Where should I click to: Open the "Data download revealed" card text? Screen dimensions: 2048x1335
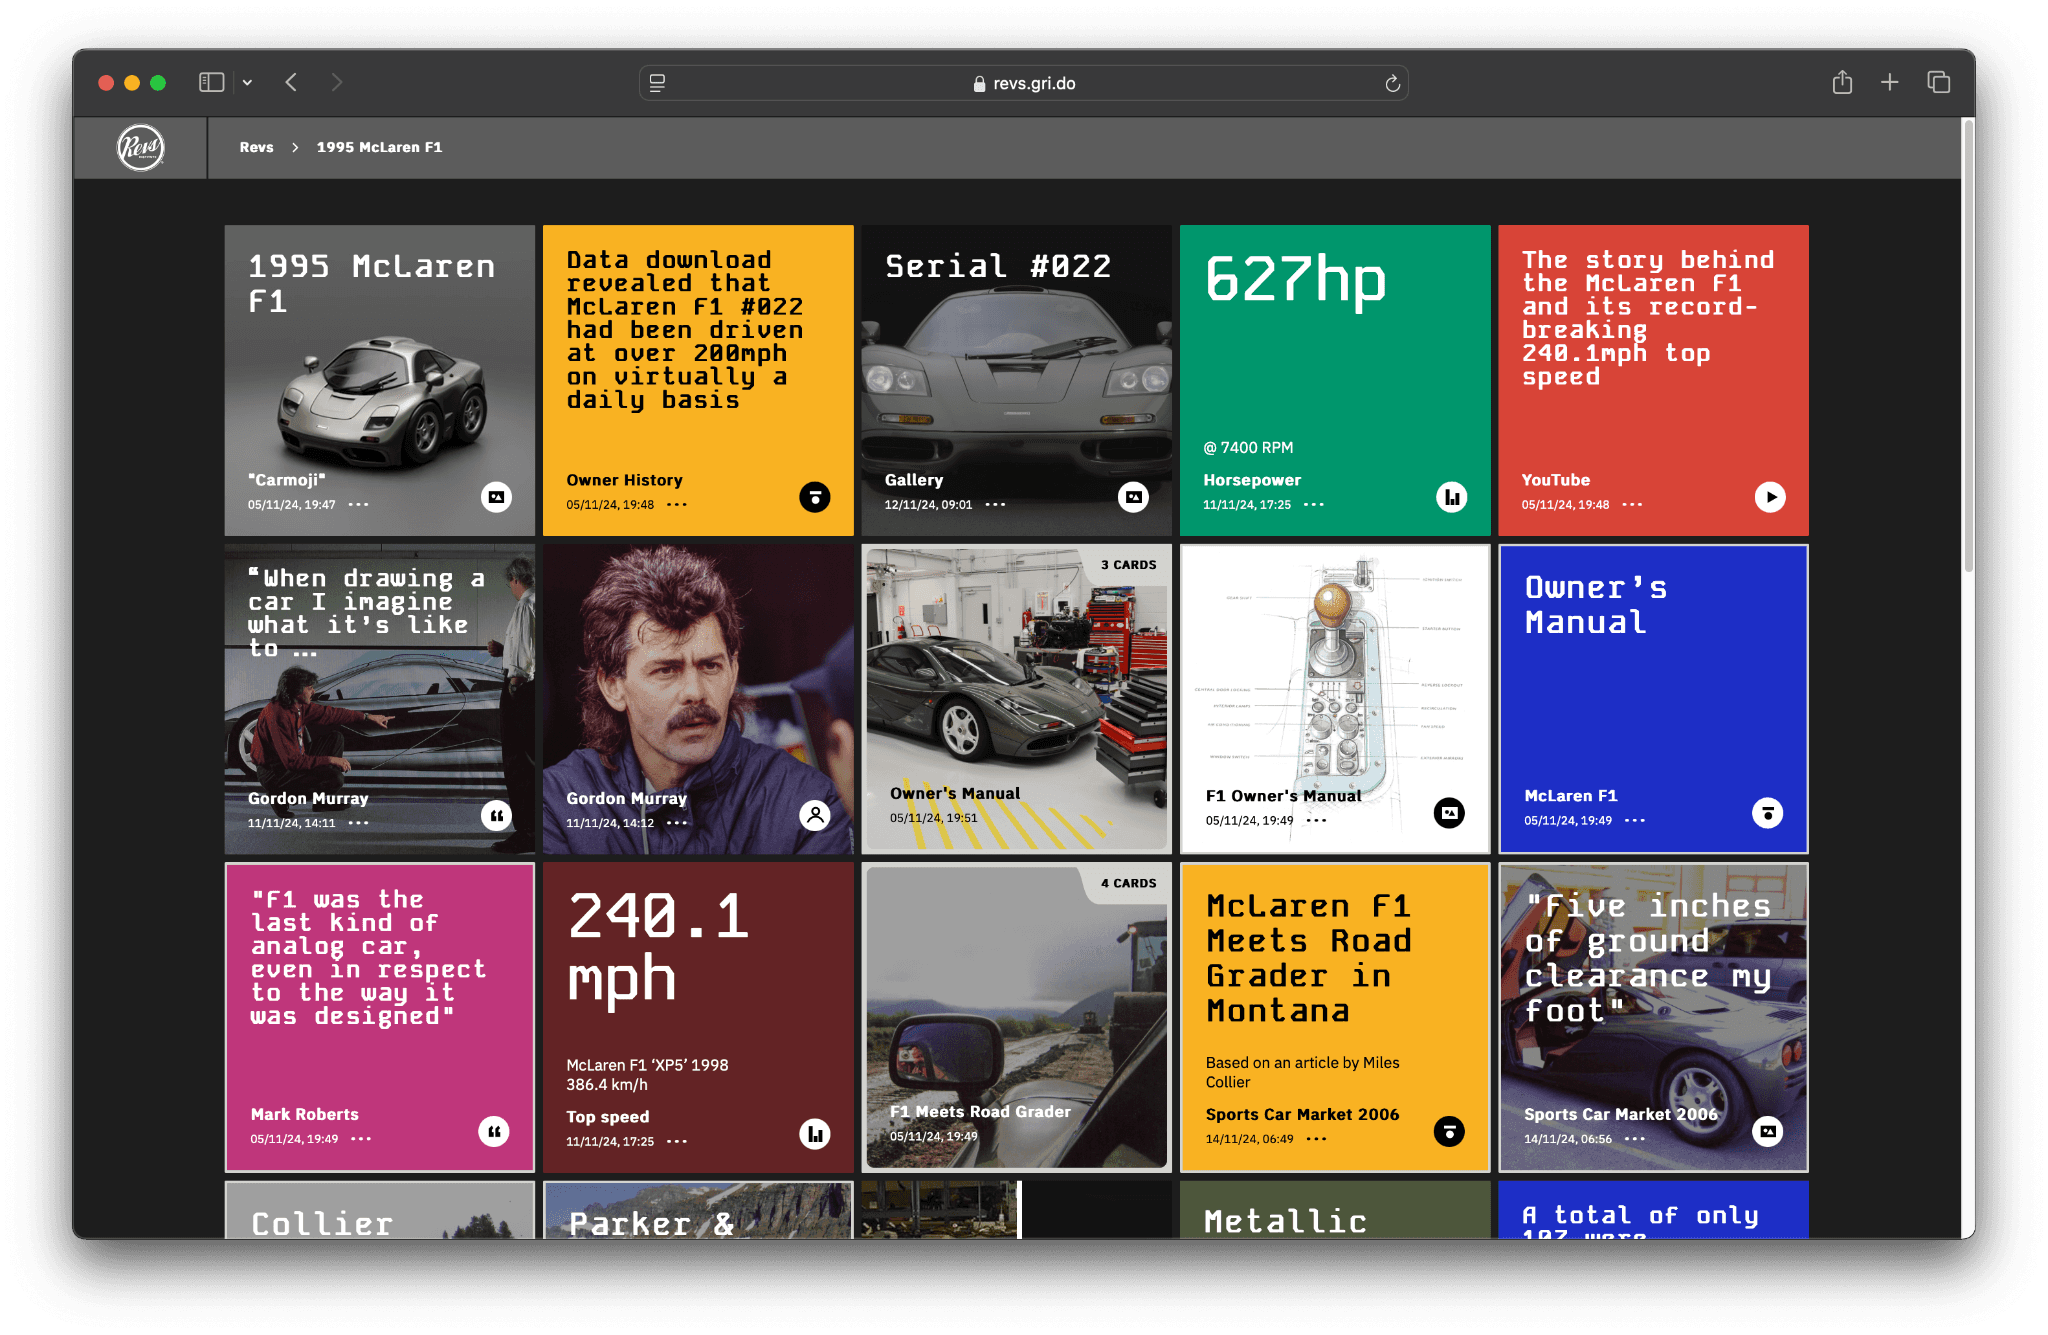(685, 330)
